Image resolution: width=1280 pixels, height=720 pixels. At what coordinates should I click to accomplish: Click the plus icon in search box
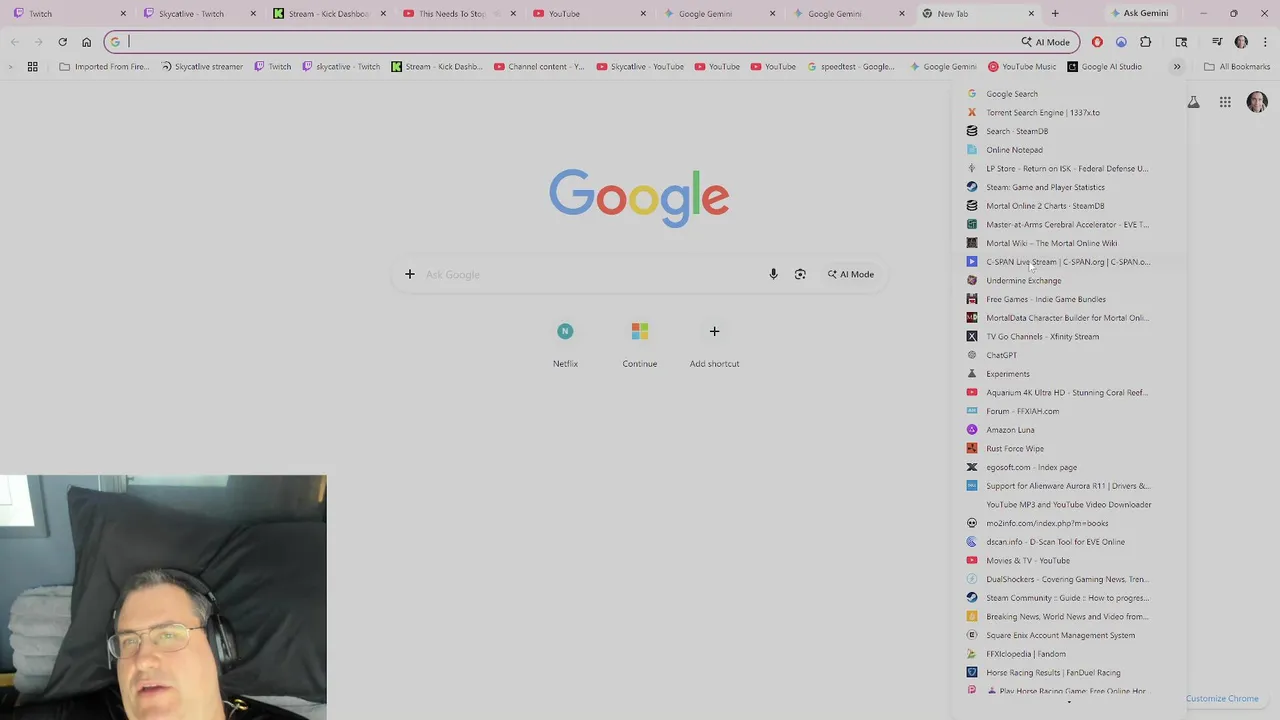click(409, 274)
